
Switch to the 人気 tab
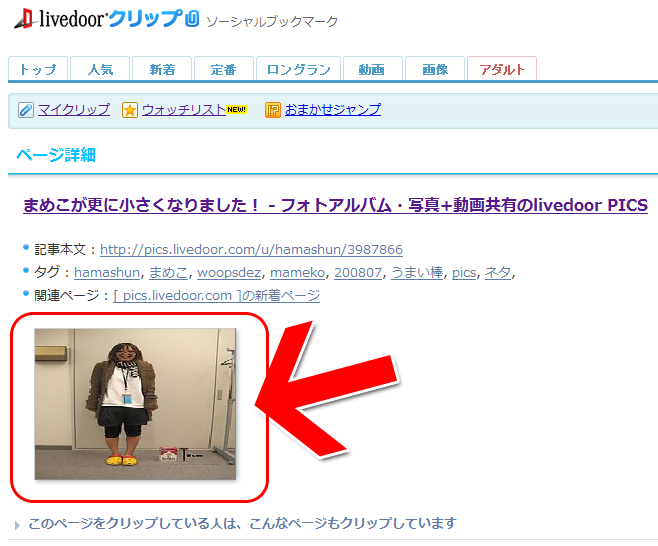click(x=100, y=69)
